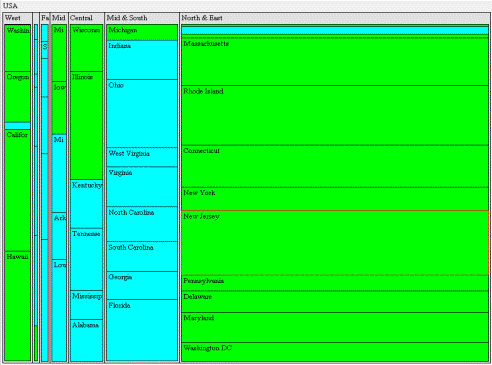Choose the Connecticut block

(x=335, y=166)
